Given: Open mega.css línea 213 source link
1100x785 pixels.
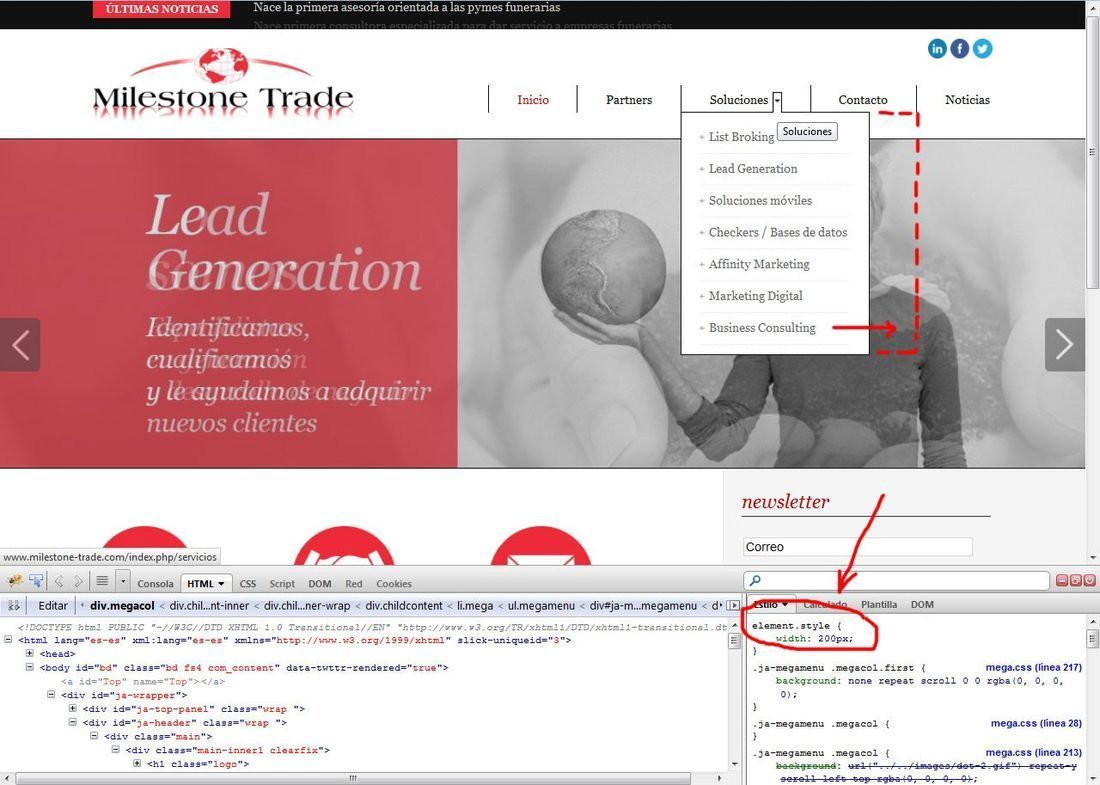Looking at the screenshot, I should tap(1034, 752).
